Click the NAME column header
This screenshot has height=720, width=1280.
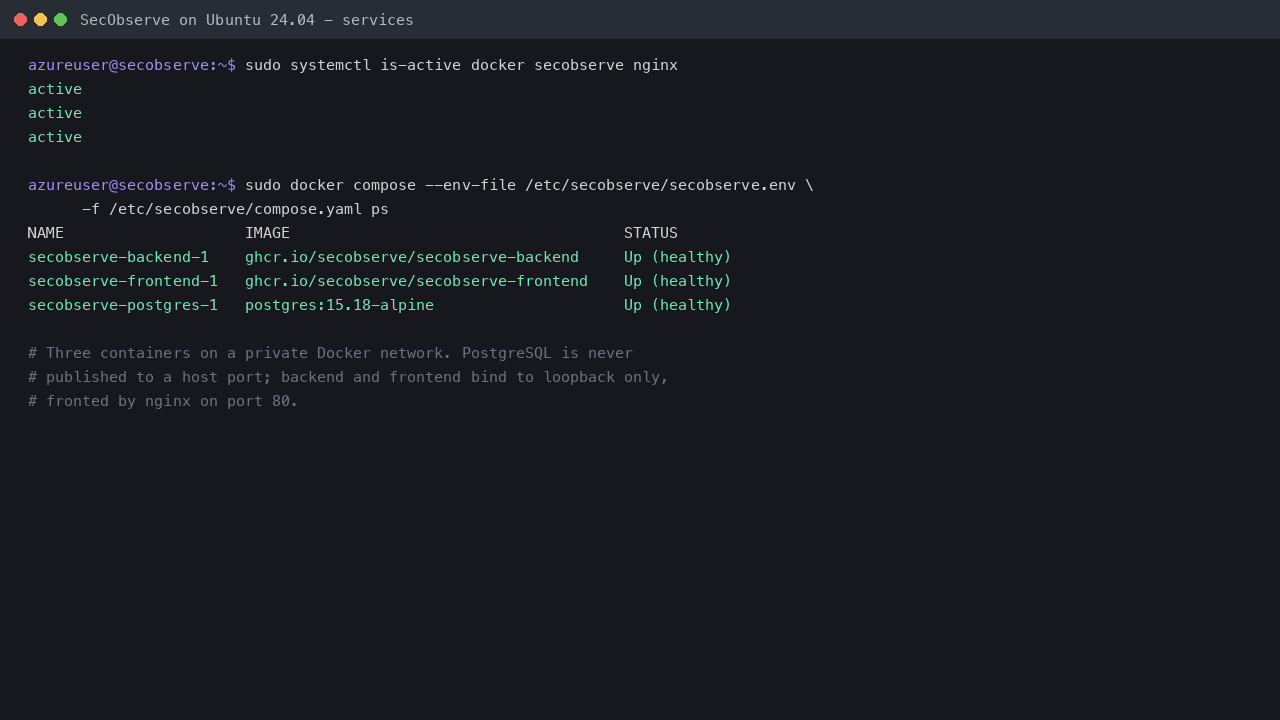coord(46,233)
